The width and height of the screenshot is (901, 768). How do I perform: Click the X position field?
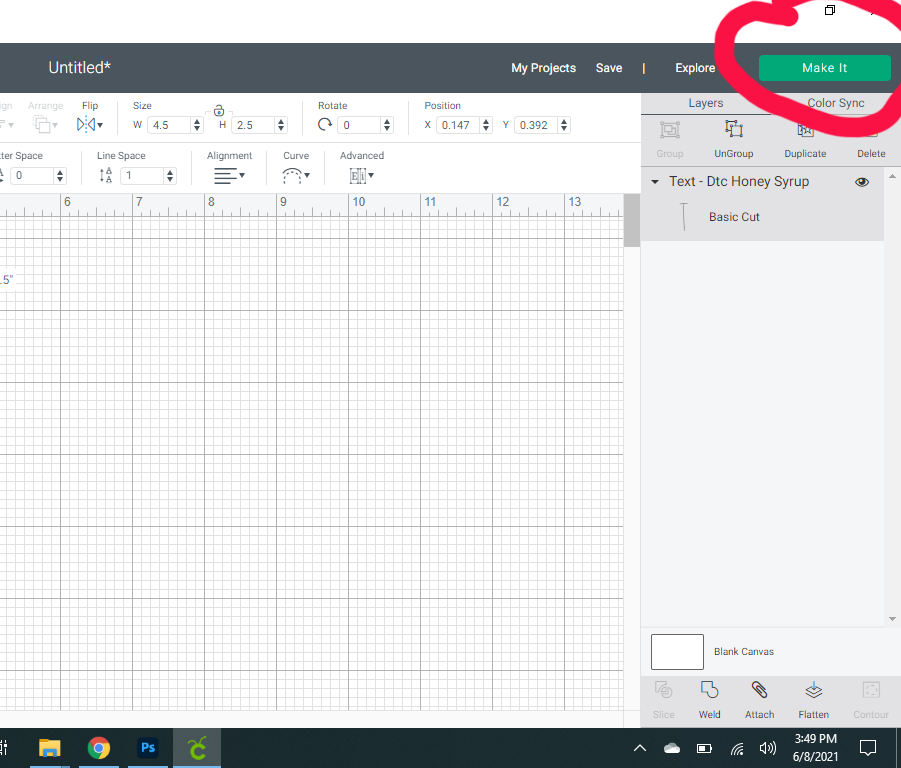458,125
